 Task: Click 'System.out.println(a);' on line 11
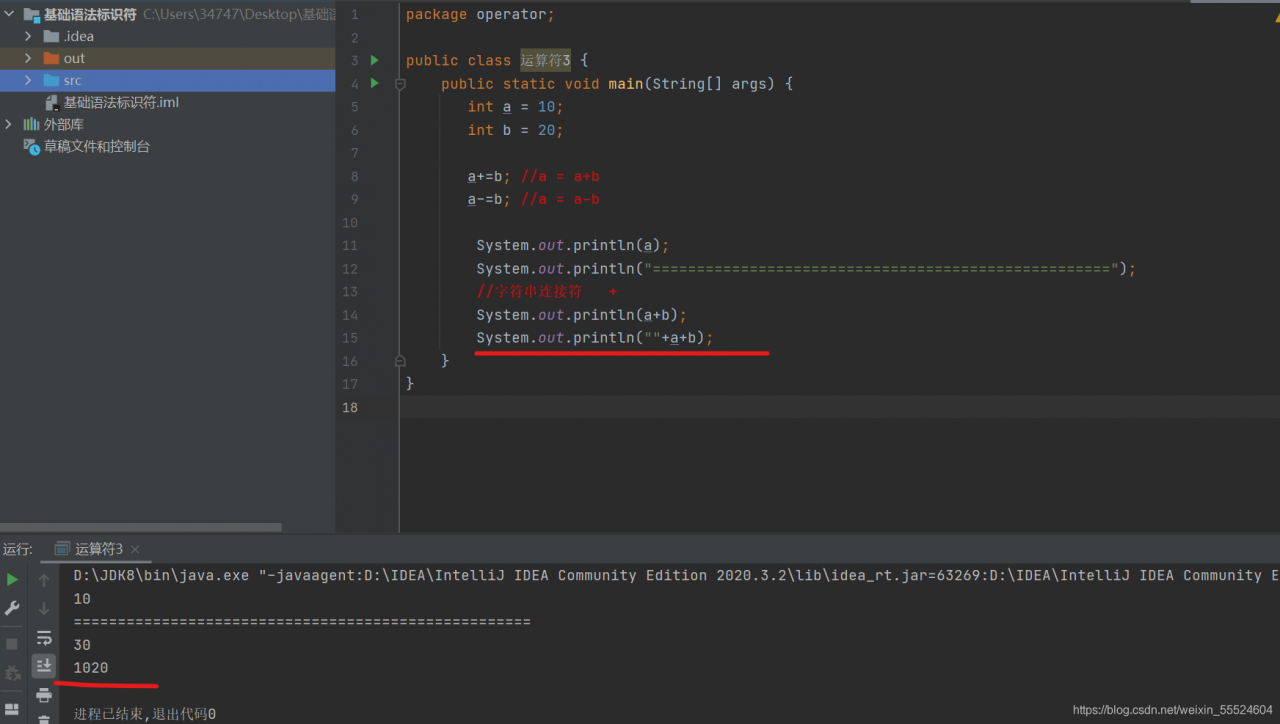tap(573, 246)
